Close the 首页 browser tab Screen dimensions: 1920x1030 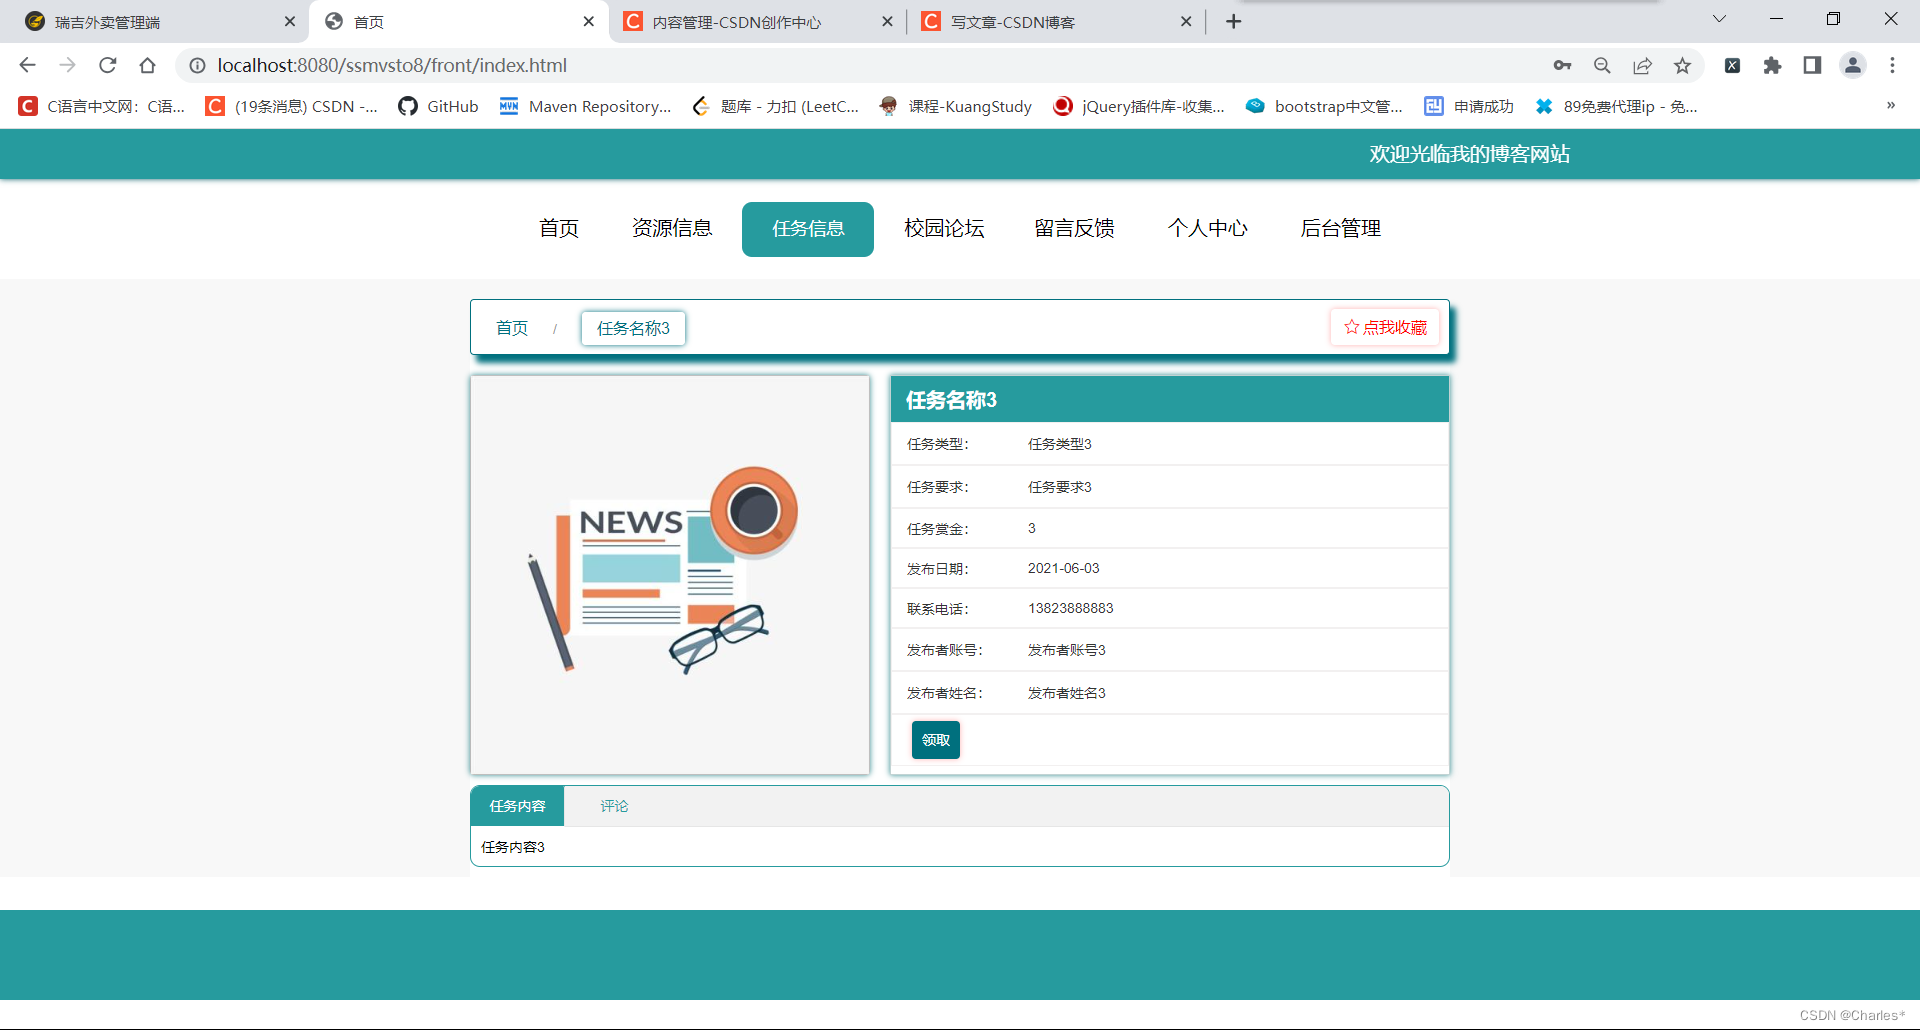[x=588, y=21]
